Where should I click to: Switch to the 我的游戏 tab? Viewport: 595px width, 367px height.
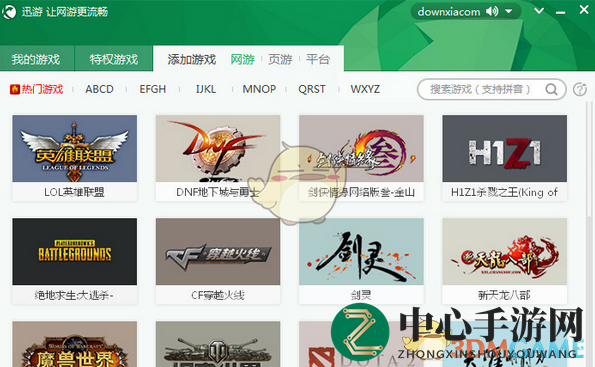(37, 58)
